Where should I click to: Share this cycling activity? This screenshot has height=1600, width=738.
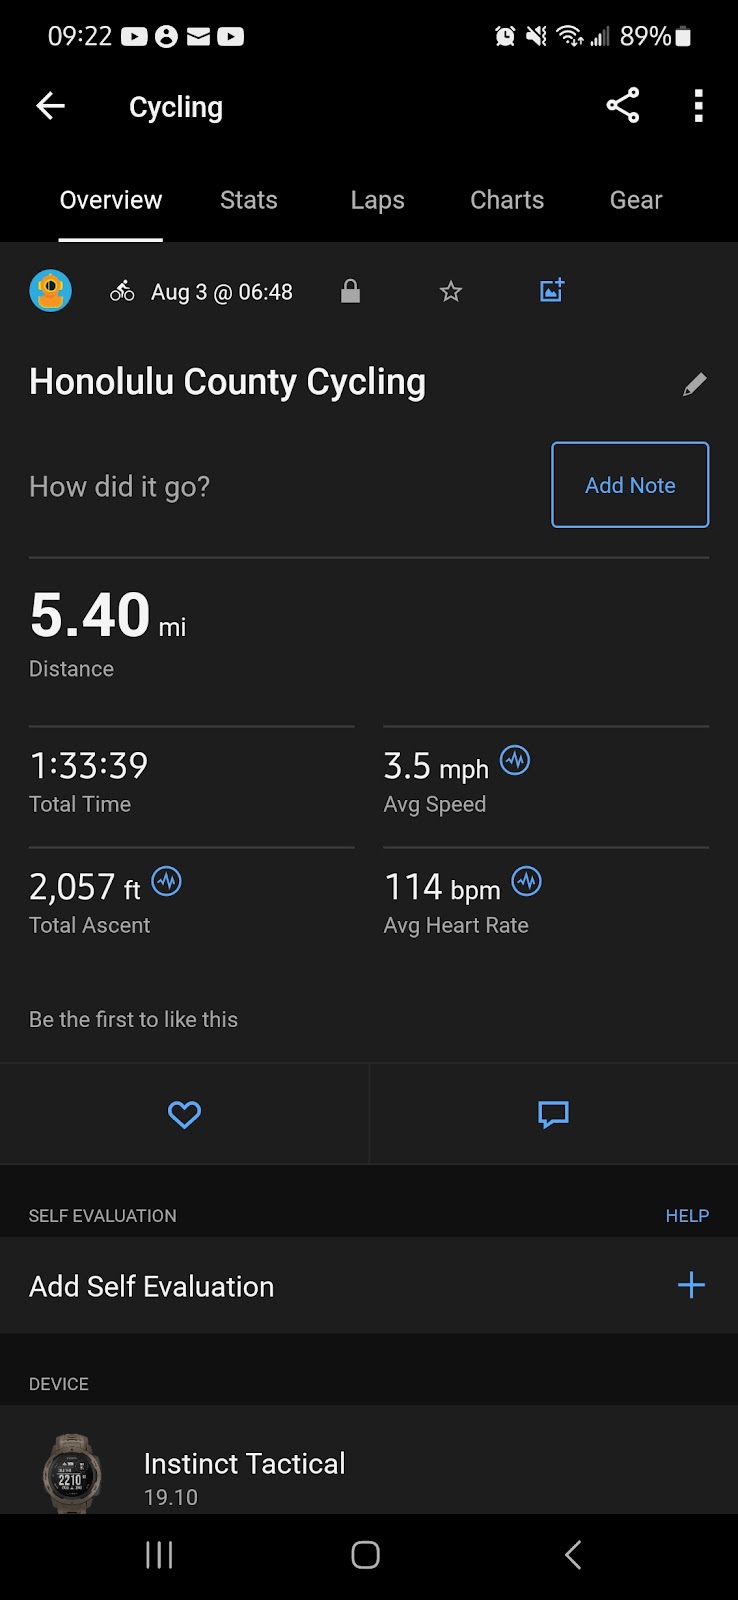pyautogui.click(x=623, y=106)
